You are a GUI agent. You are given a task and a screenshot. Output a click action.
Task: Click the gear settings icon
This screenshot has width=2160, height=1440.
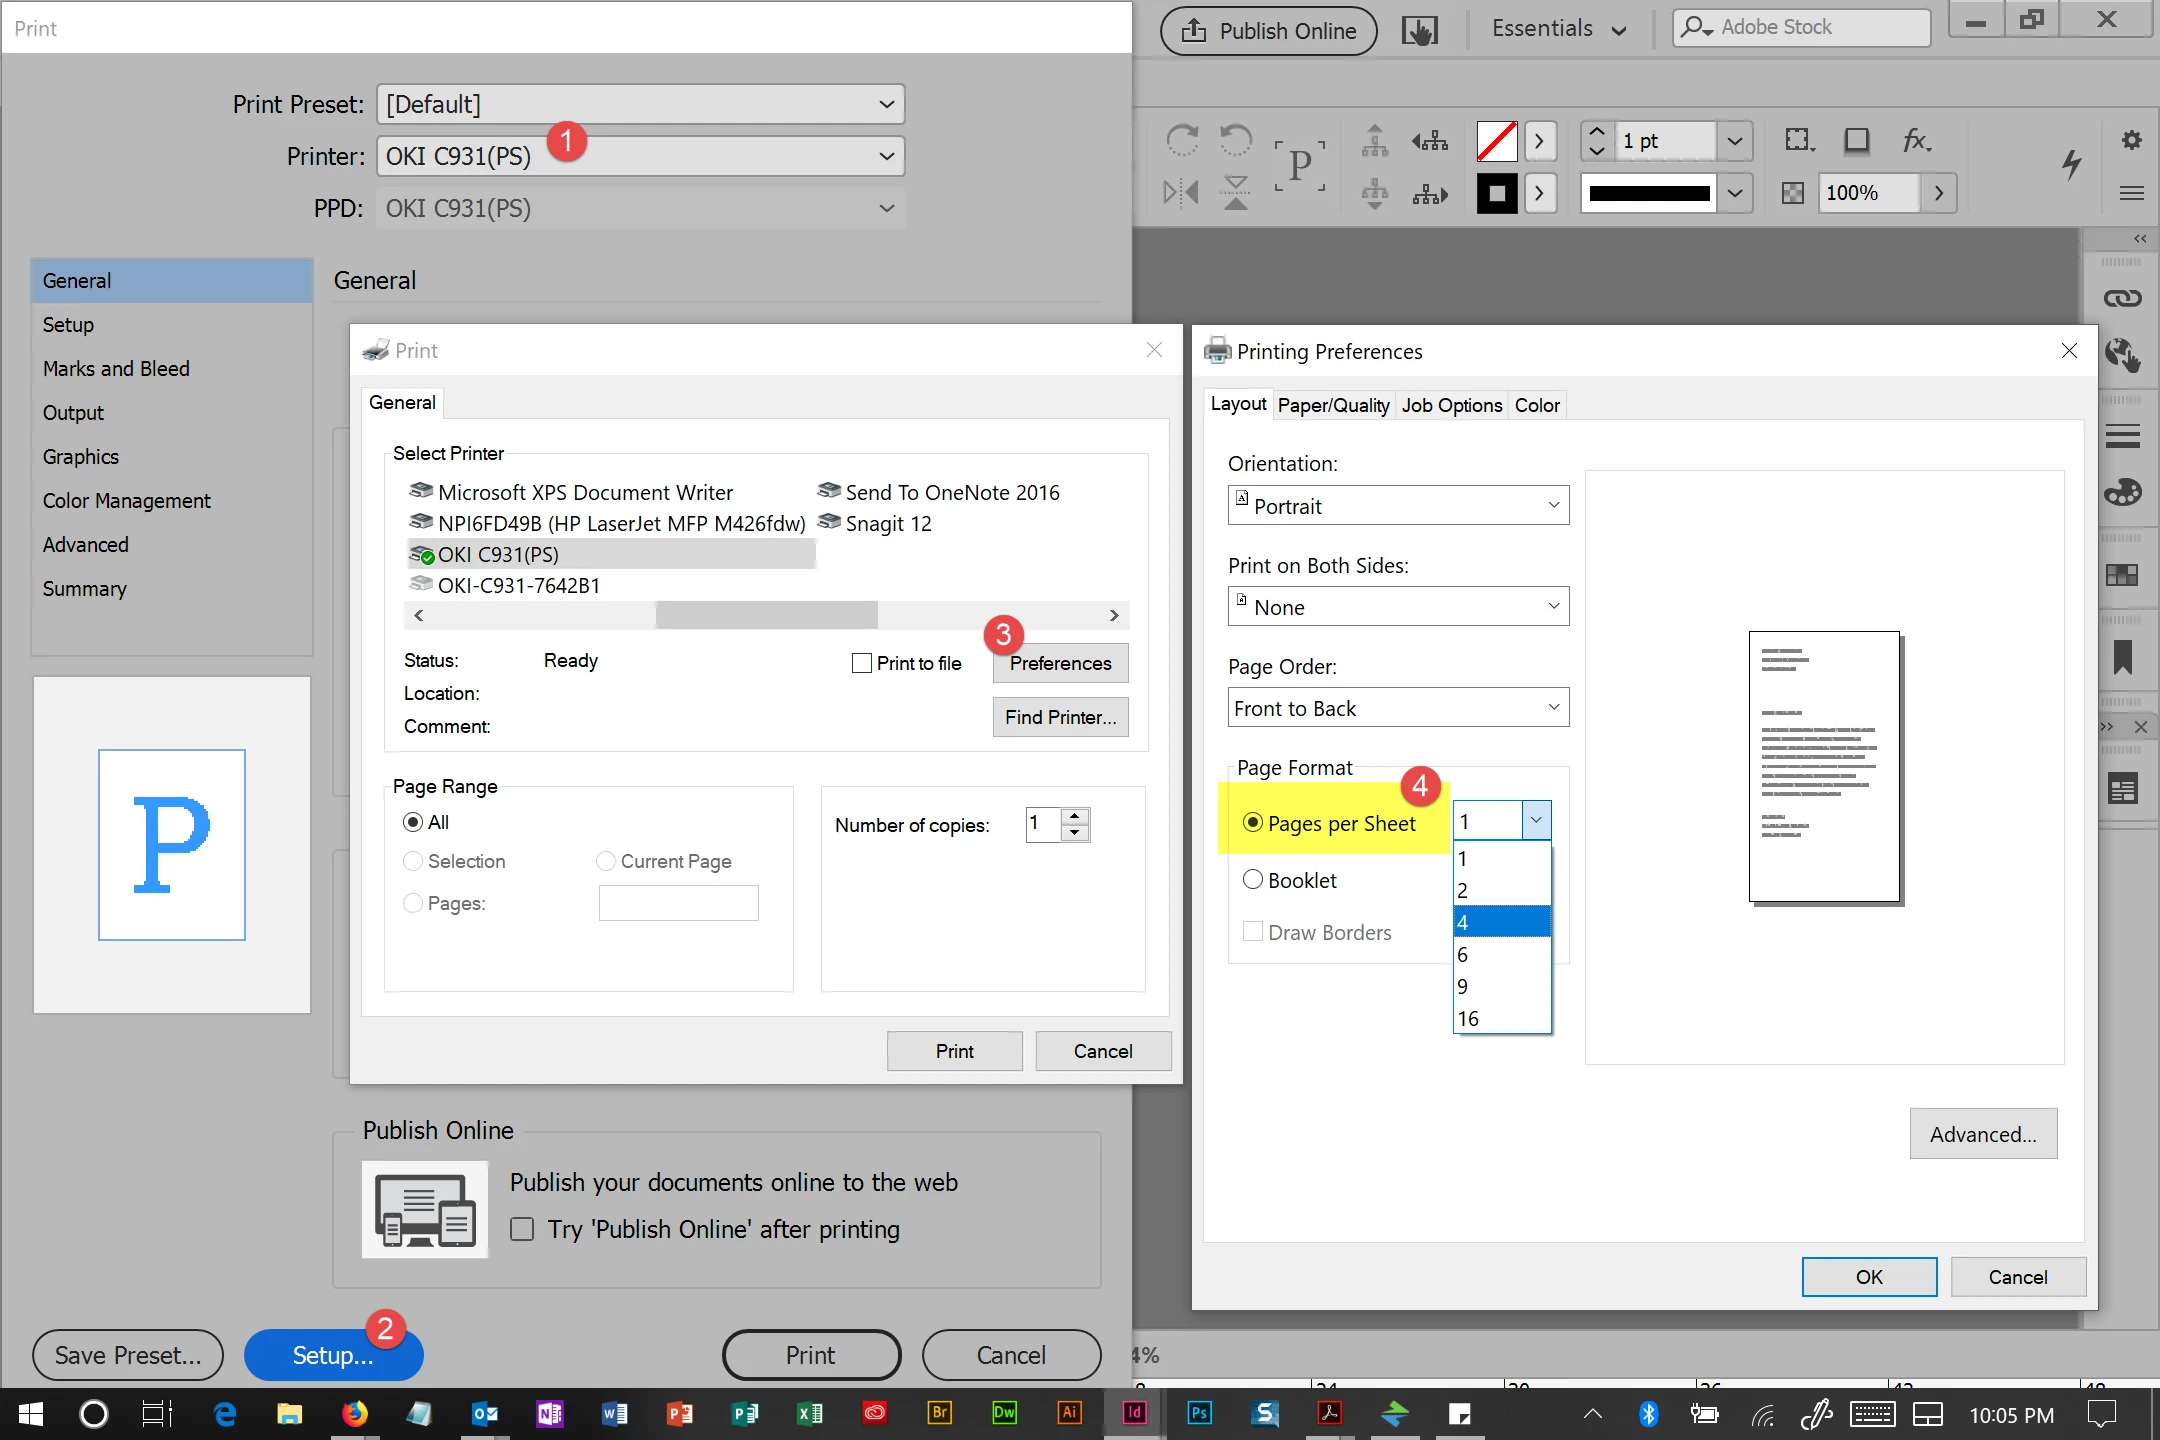point(2131,140)
